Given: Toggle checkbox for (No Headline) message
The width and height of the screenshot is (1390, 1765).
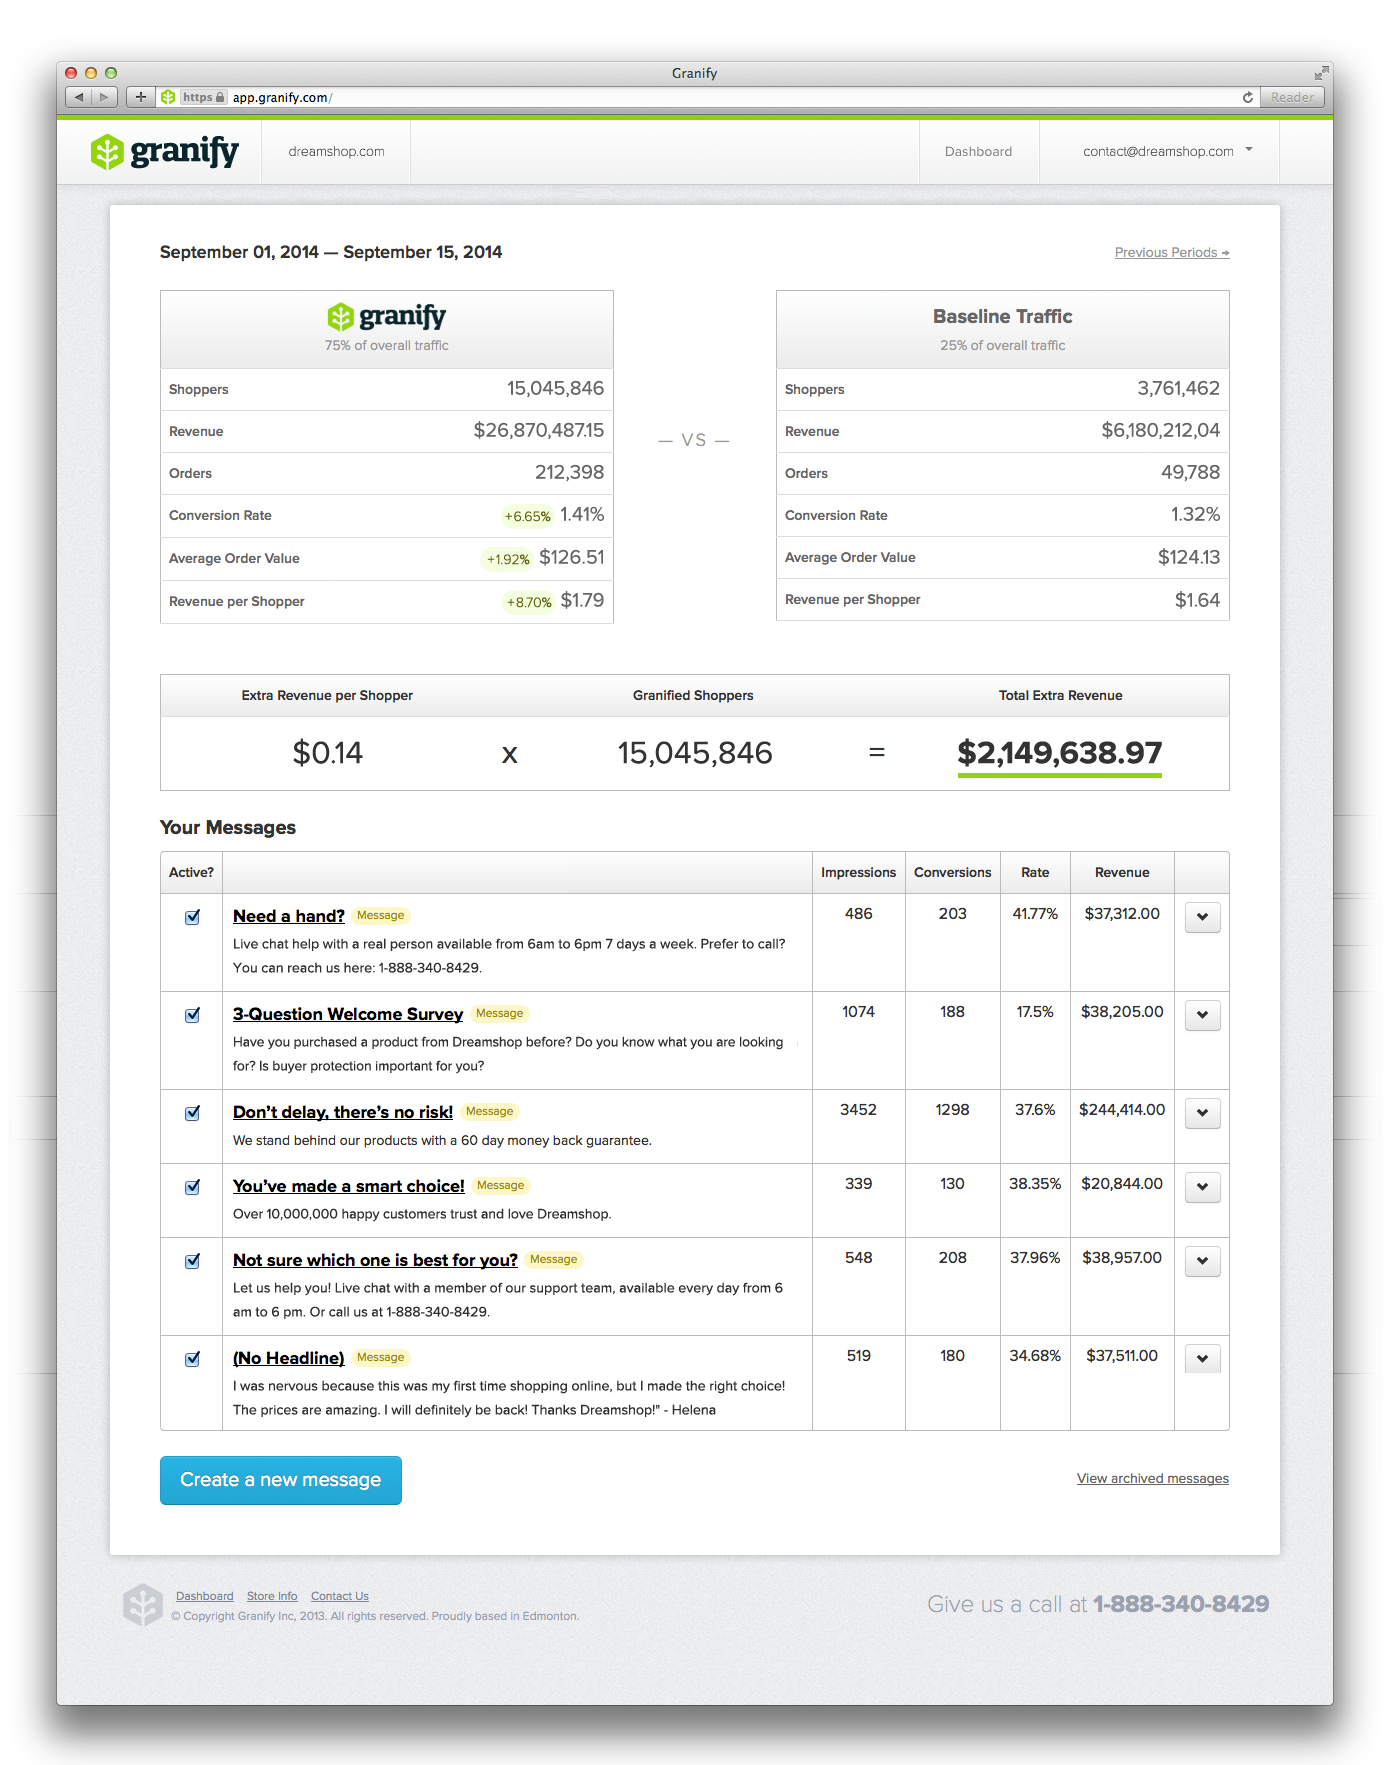Looking at the screenshot, I should click(x=193, y=1359).
